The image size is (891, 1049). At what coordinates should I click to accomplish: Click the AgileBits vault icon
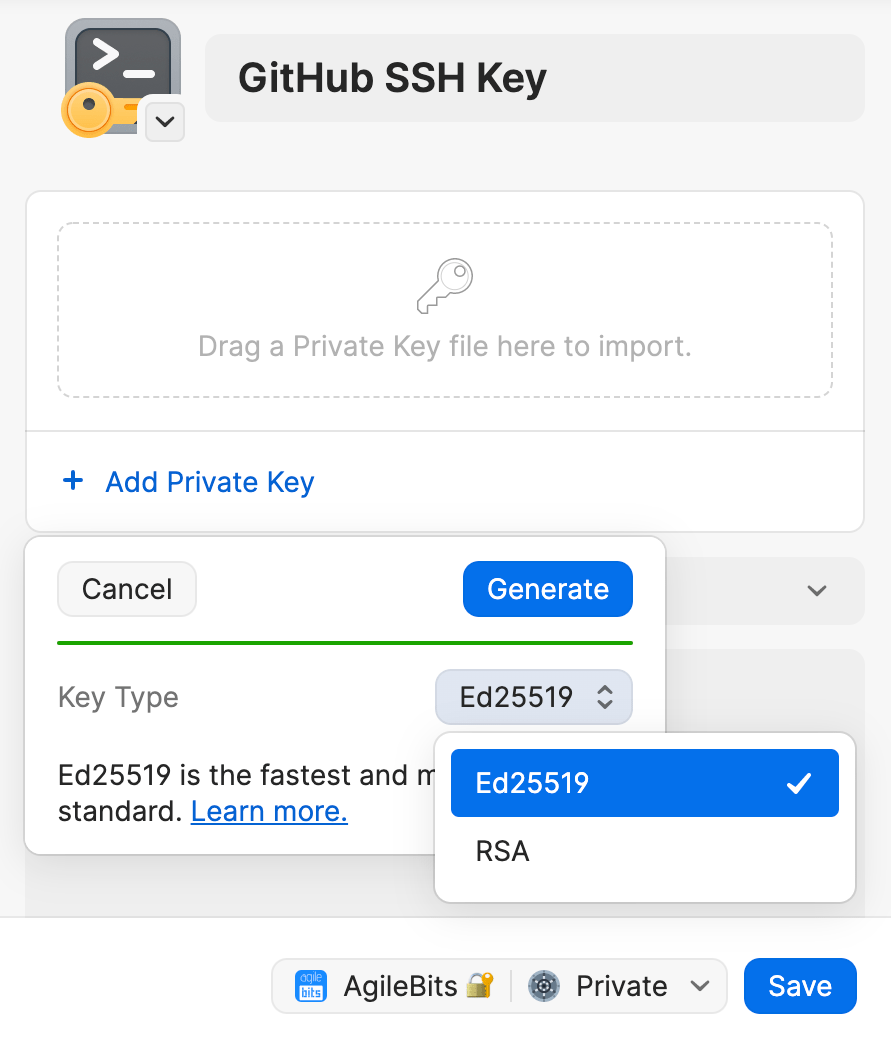coord(310,986)
